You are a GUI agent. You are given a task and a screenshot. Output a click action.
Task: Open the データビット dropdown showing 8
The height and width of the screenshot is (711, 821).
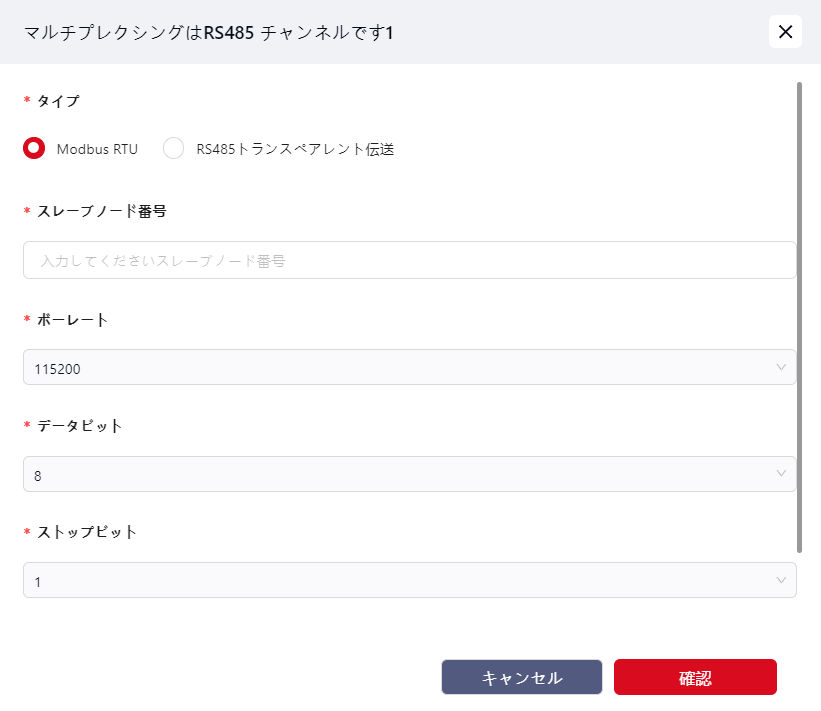click(x=400, y=474)
